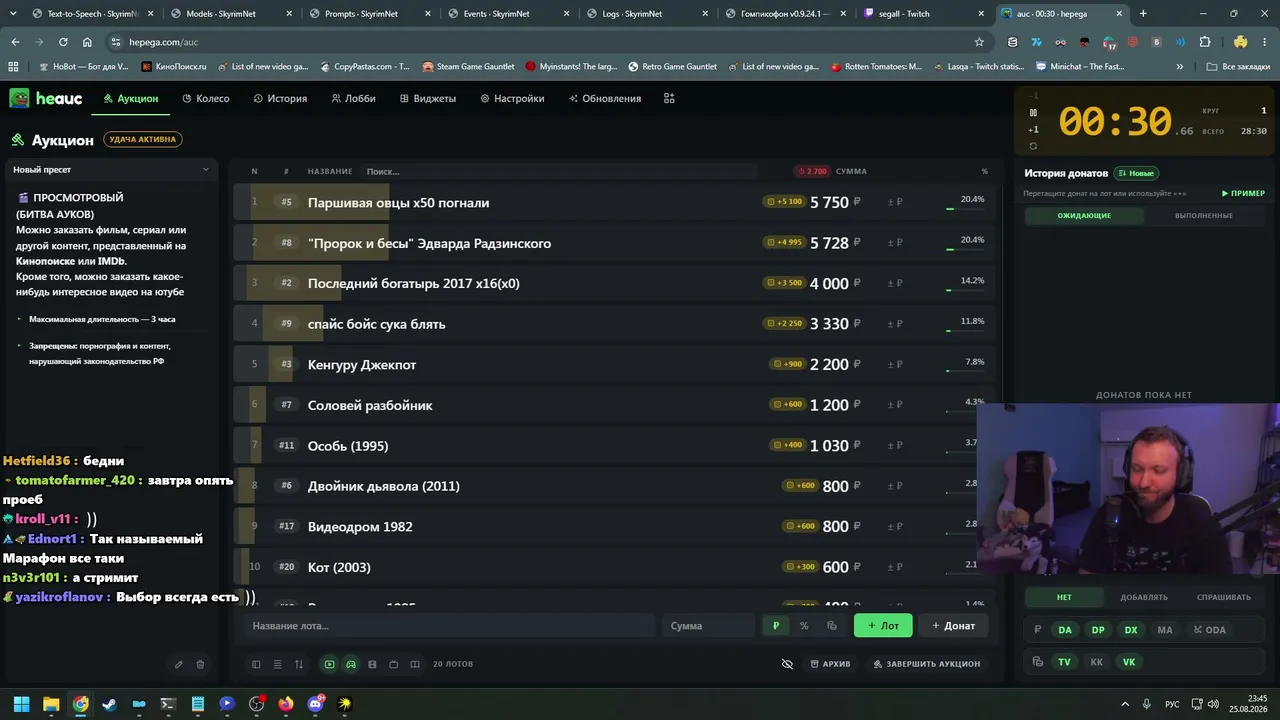
Task: Click the edit pencil icon under the rules
Action: pyautogui.click(x=178, y=664)
